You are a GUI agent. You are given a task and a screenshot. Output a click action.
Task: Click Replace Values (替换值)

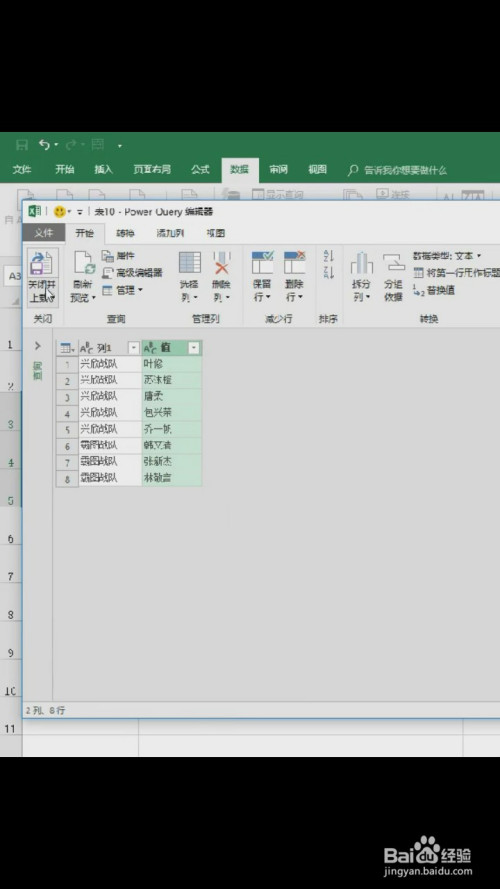[x=434, y=291]
